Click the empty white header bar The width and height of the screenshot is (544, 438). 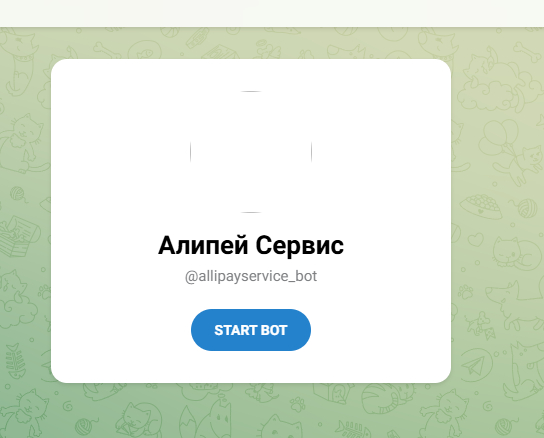pyautogui.click(x=272, y=13)
